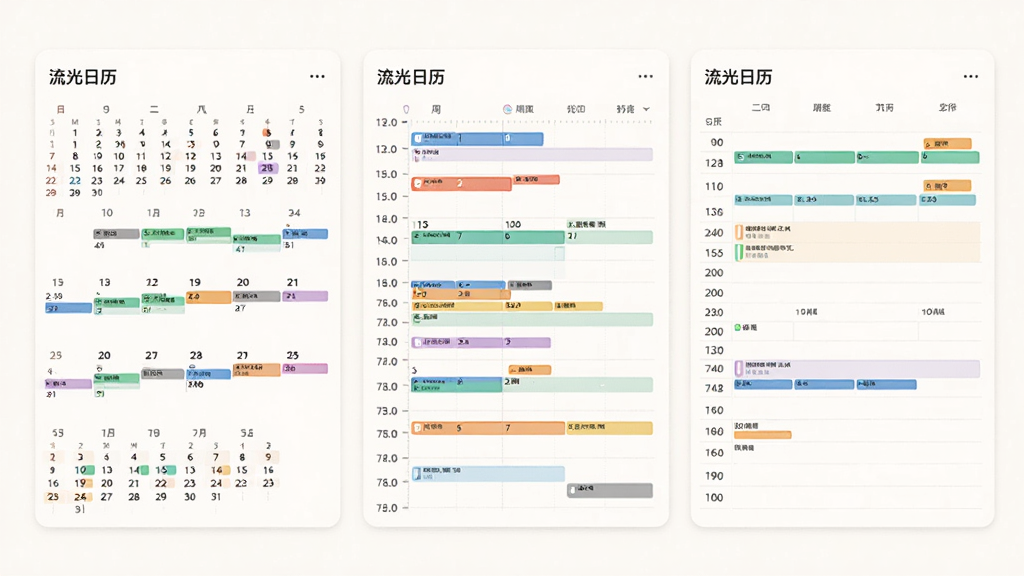Open the orange event under day 19
This screenshot has width=1024, height=576.
coord(208,297)
